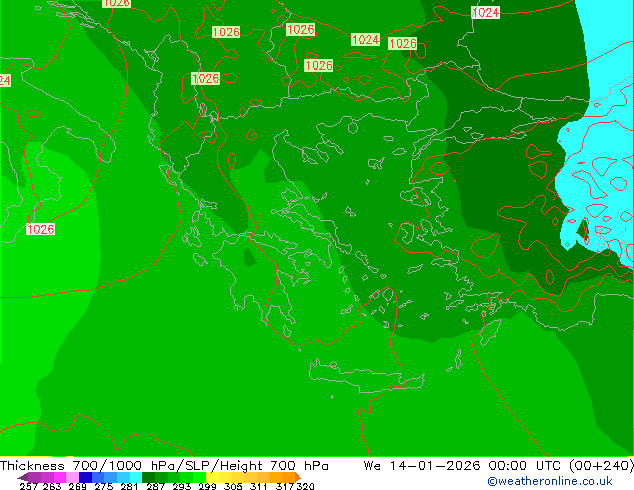Click the legend value 293
Image resolution: width=634 pixels, height=490 pixels.
[182, 486]
